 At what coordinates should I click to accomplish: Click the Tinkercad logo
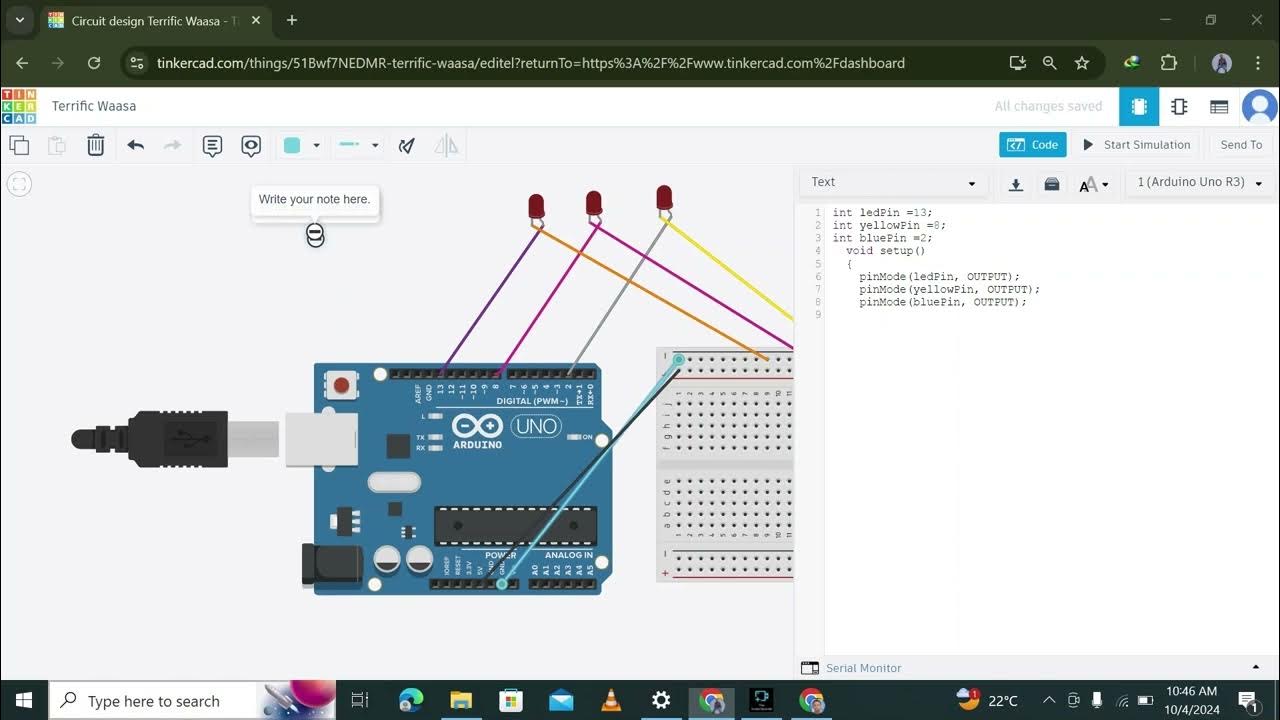pyautogui.click(x=19, y=106)
